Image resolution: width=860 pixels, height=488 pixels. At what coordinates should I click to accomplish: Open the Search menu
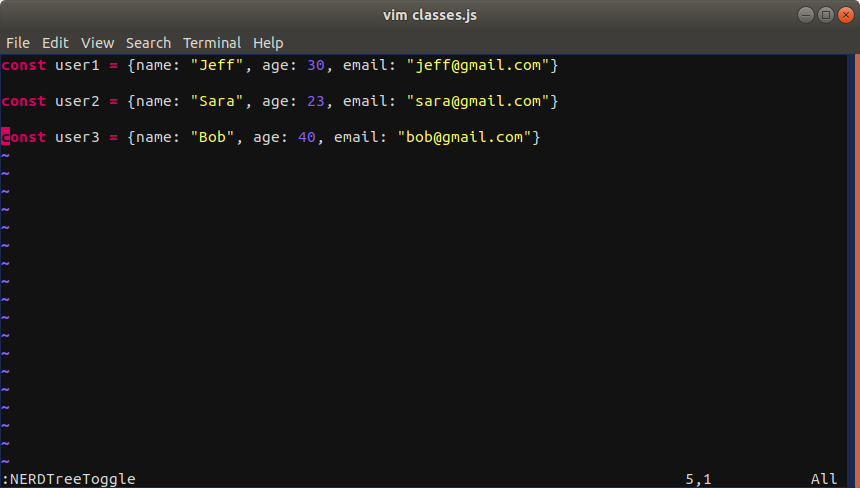(149, 43)
